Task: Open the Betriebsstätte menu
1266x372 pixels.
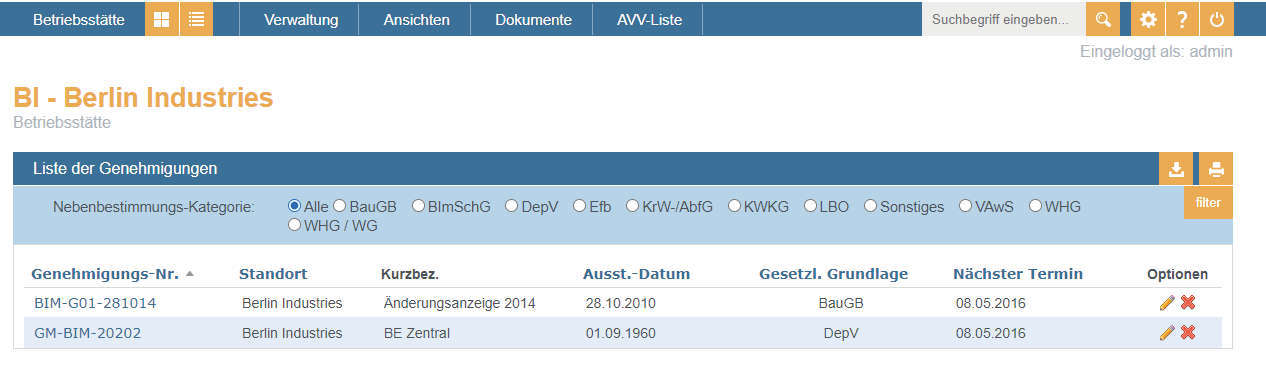Action: pyautogui.click(x=79, y=19)
